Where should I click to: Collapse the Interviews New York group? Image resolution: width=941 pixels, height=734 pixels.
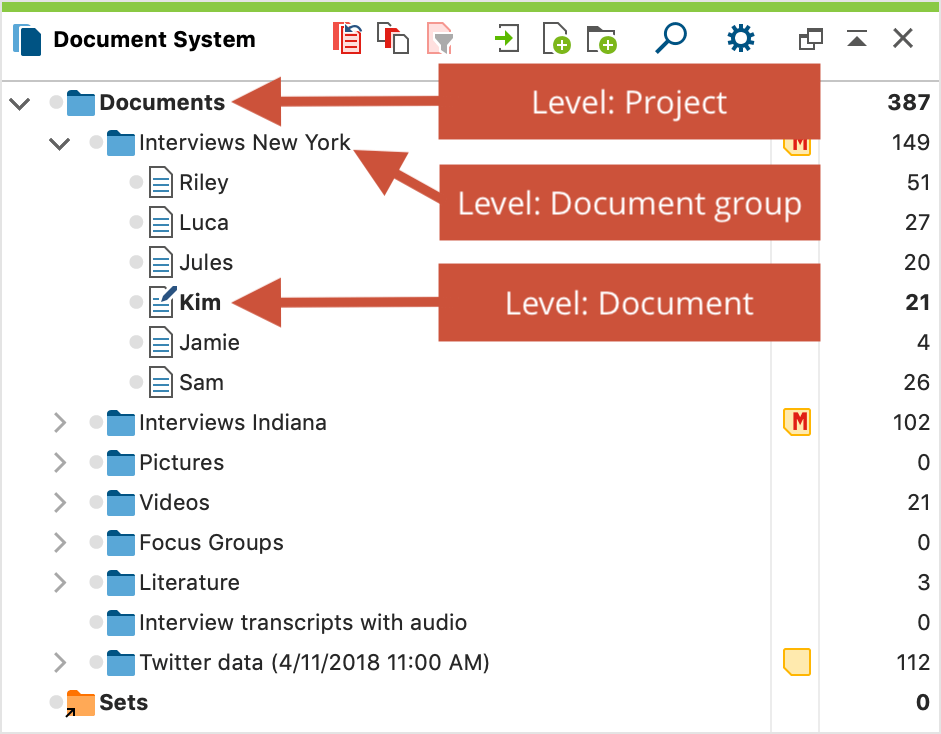[x=59, y=143]
